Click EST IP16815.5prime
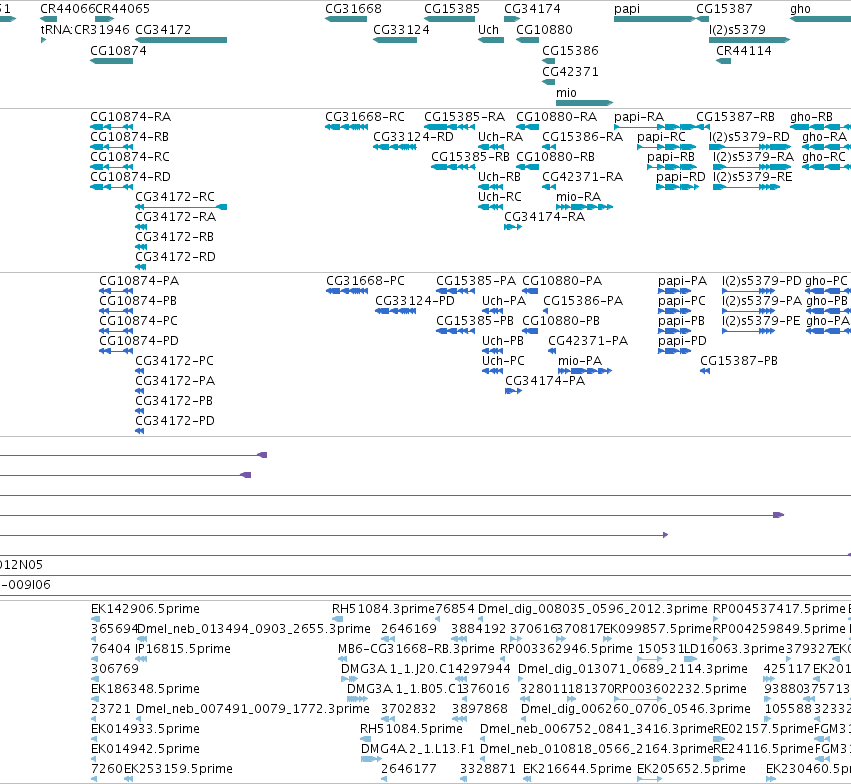 pos(183,649)
